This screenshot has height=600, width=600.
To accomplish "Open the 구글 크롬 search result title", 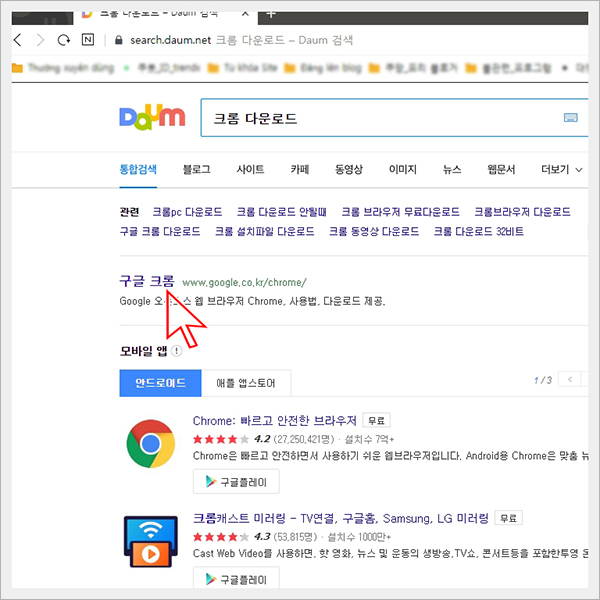I will tap(147, 281).
